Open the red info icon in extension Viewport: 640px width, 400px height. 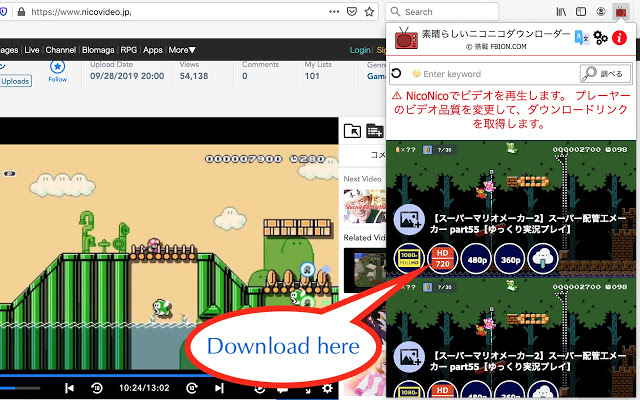[x=619, y=38]
